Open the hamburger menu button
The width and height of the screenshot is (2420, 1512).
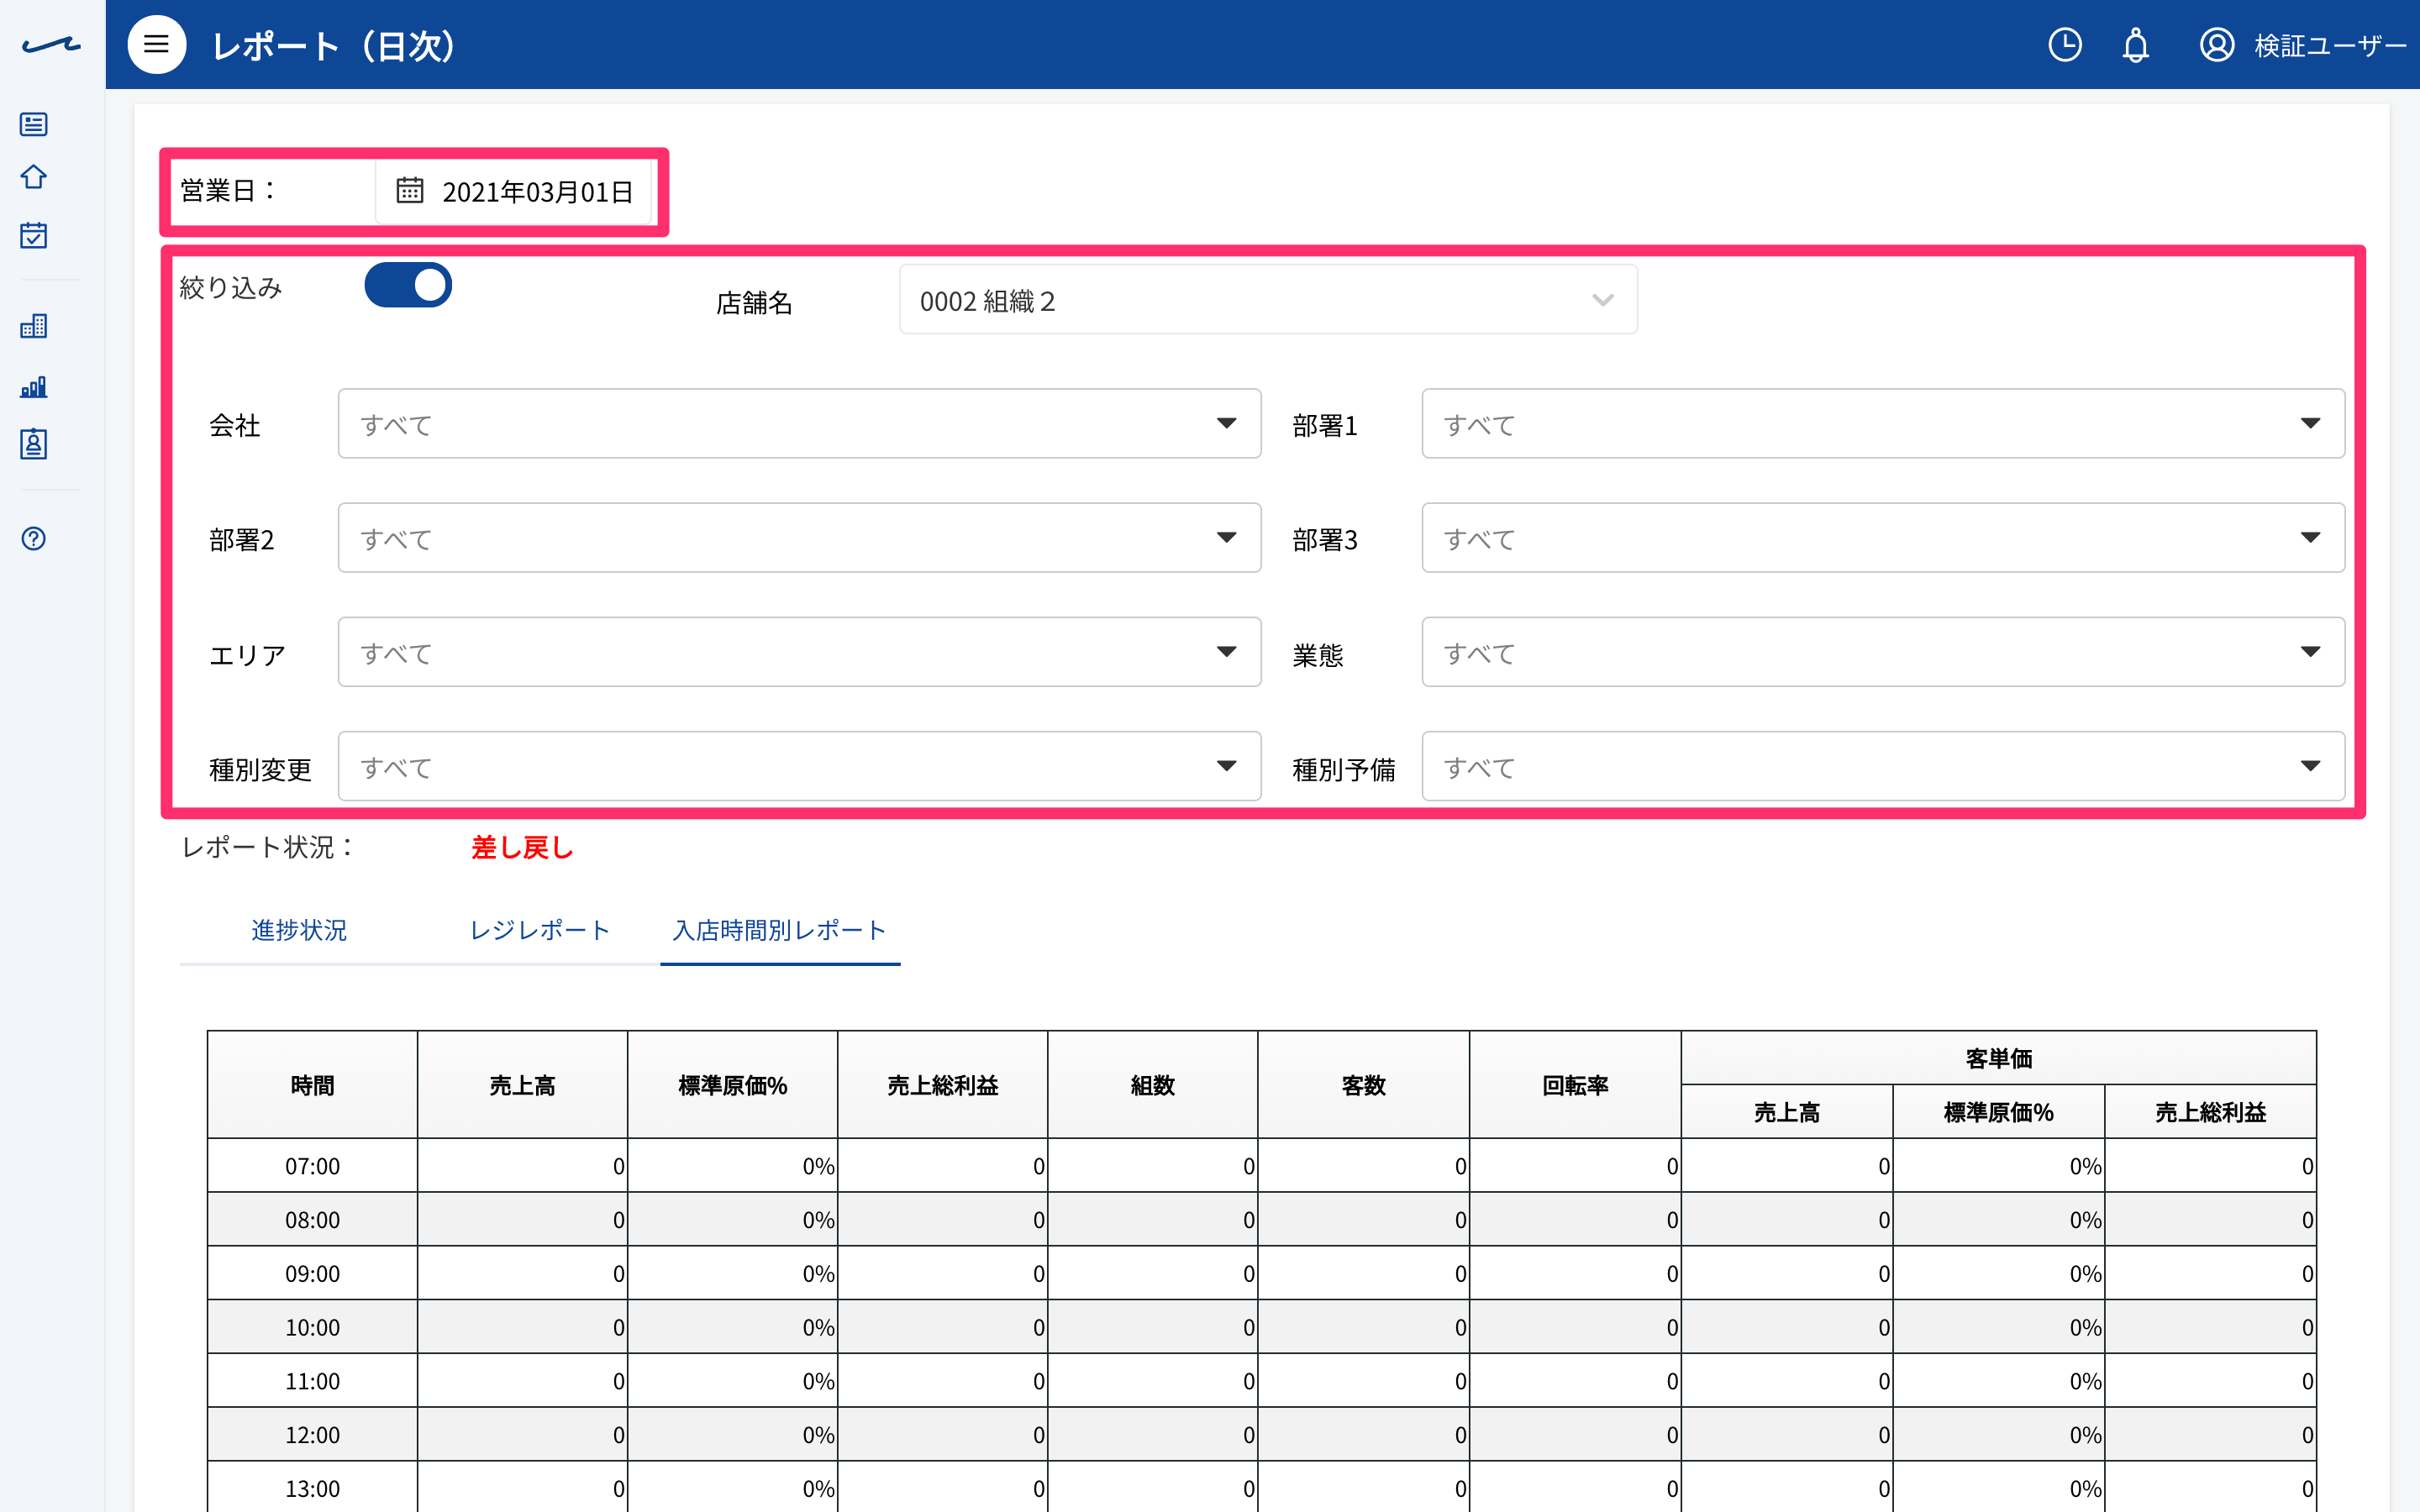coord(156,45)
